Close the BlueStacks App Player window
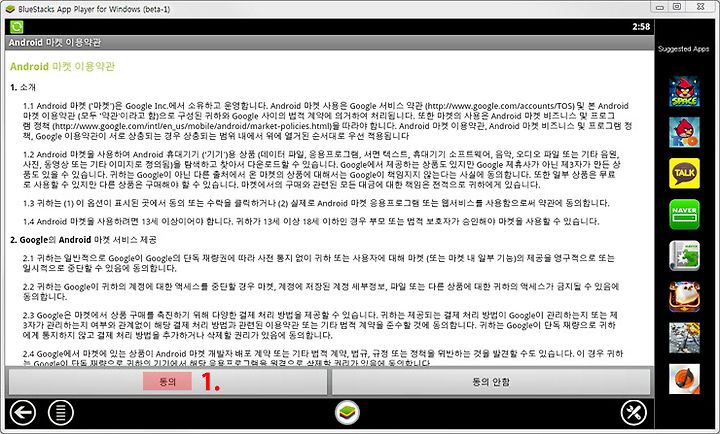Viewport: 720px width, 434px height. pos(701,7)
